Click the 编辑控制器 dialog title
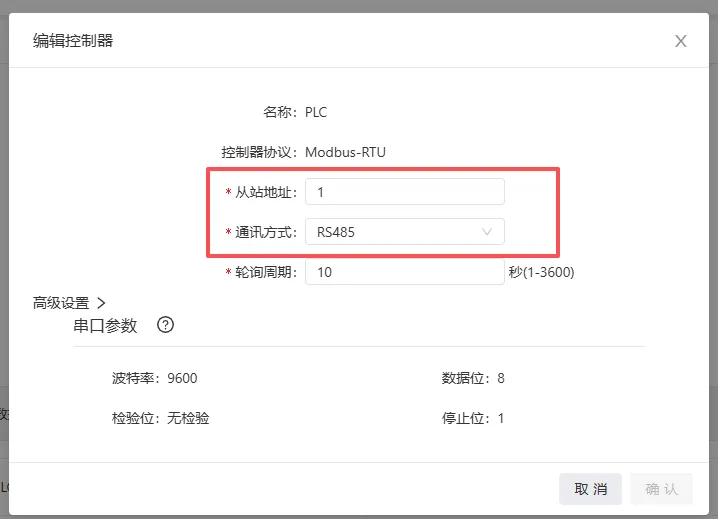The width and height of the screenshot is (718, 519). pos(73,41)
